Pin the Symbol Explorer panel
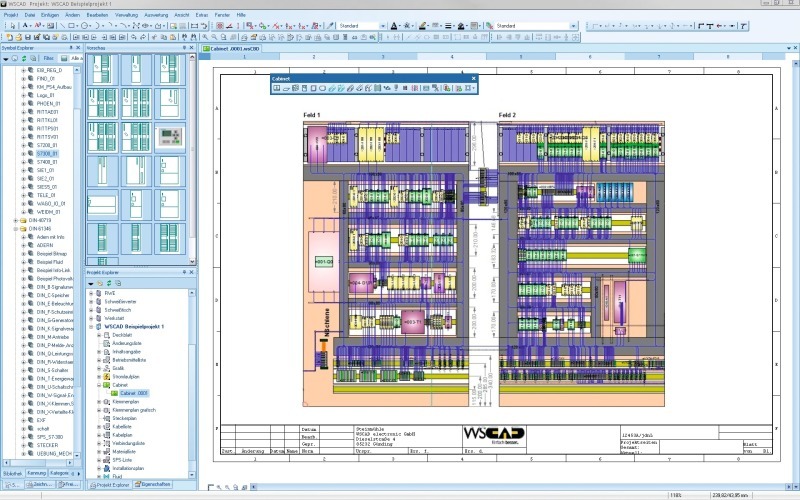The height and width of the screenshot is (500, 800). (70, 48)
